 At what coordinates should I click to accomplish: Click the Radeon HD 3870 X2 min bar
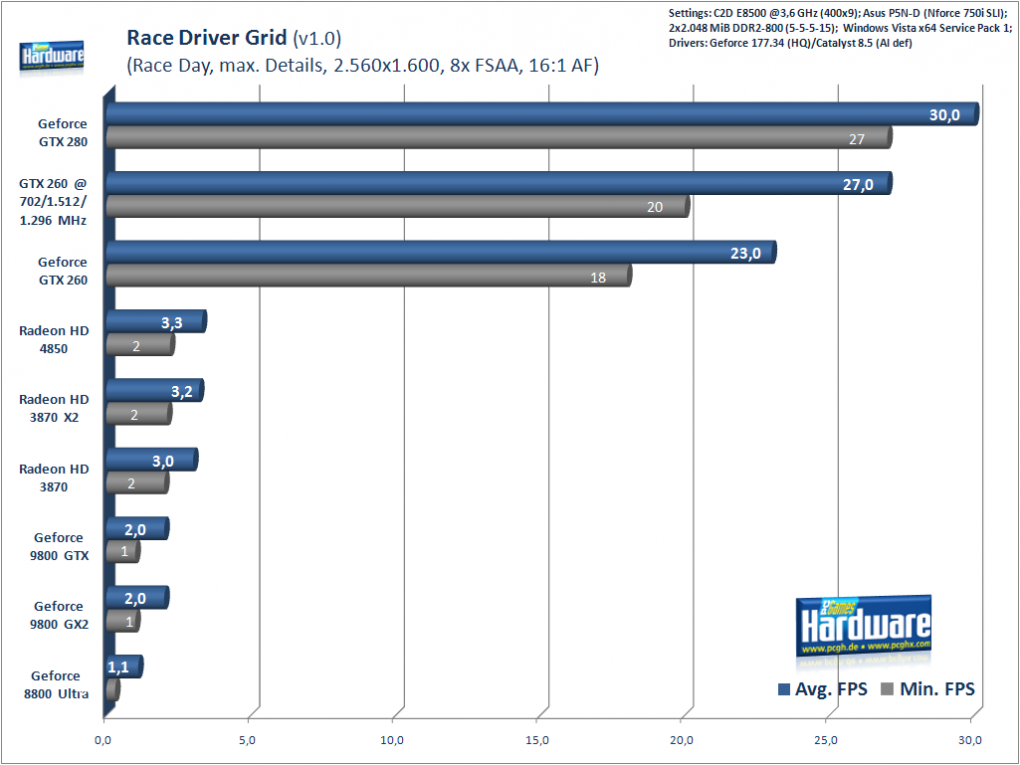pos(139,414)
